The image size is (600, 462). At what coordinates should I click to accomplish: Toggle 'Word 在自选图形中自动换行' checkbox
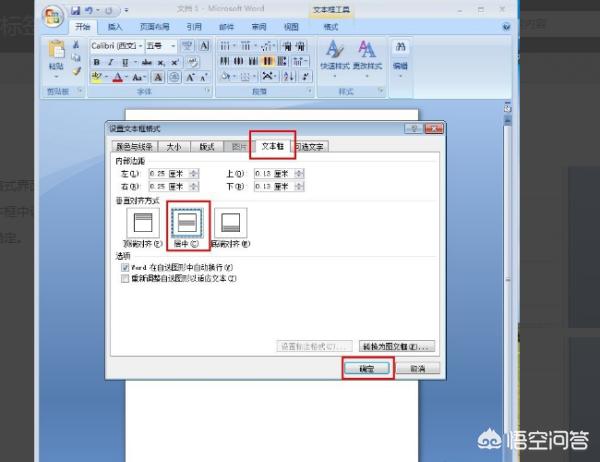124,268
